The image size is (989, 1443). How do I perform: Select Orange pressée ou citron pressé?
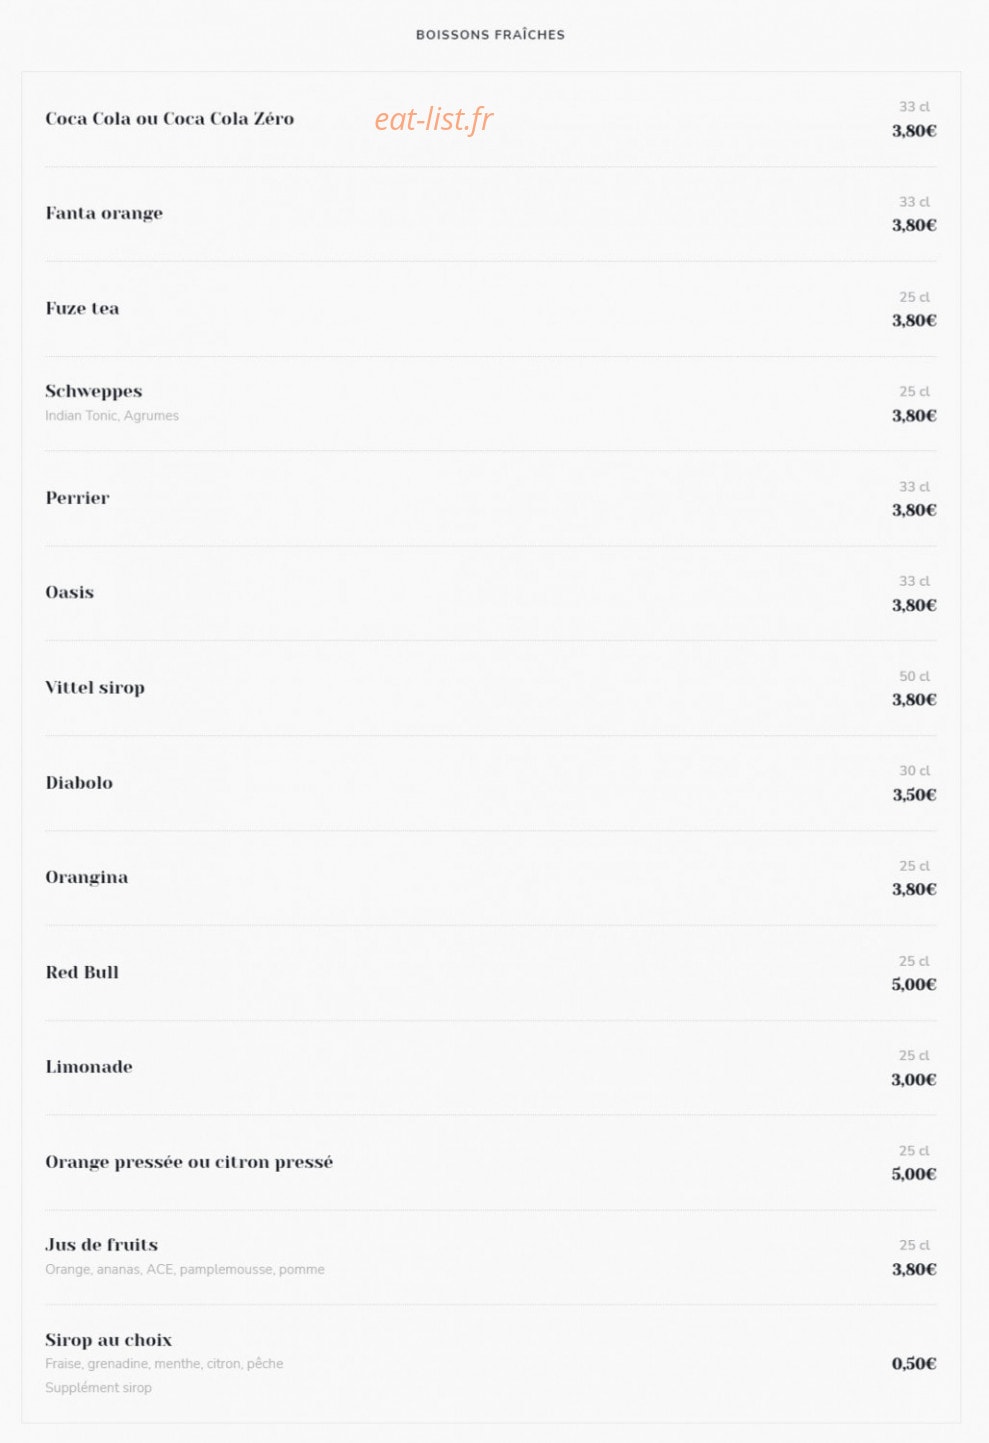[189, 1162]
